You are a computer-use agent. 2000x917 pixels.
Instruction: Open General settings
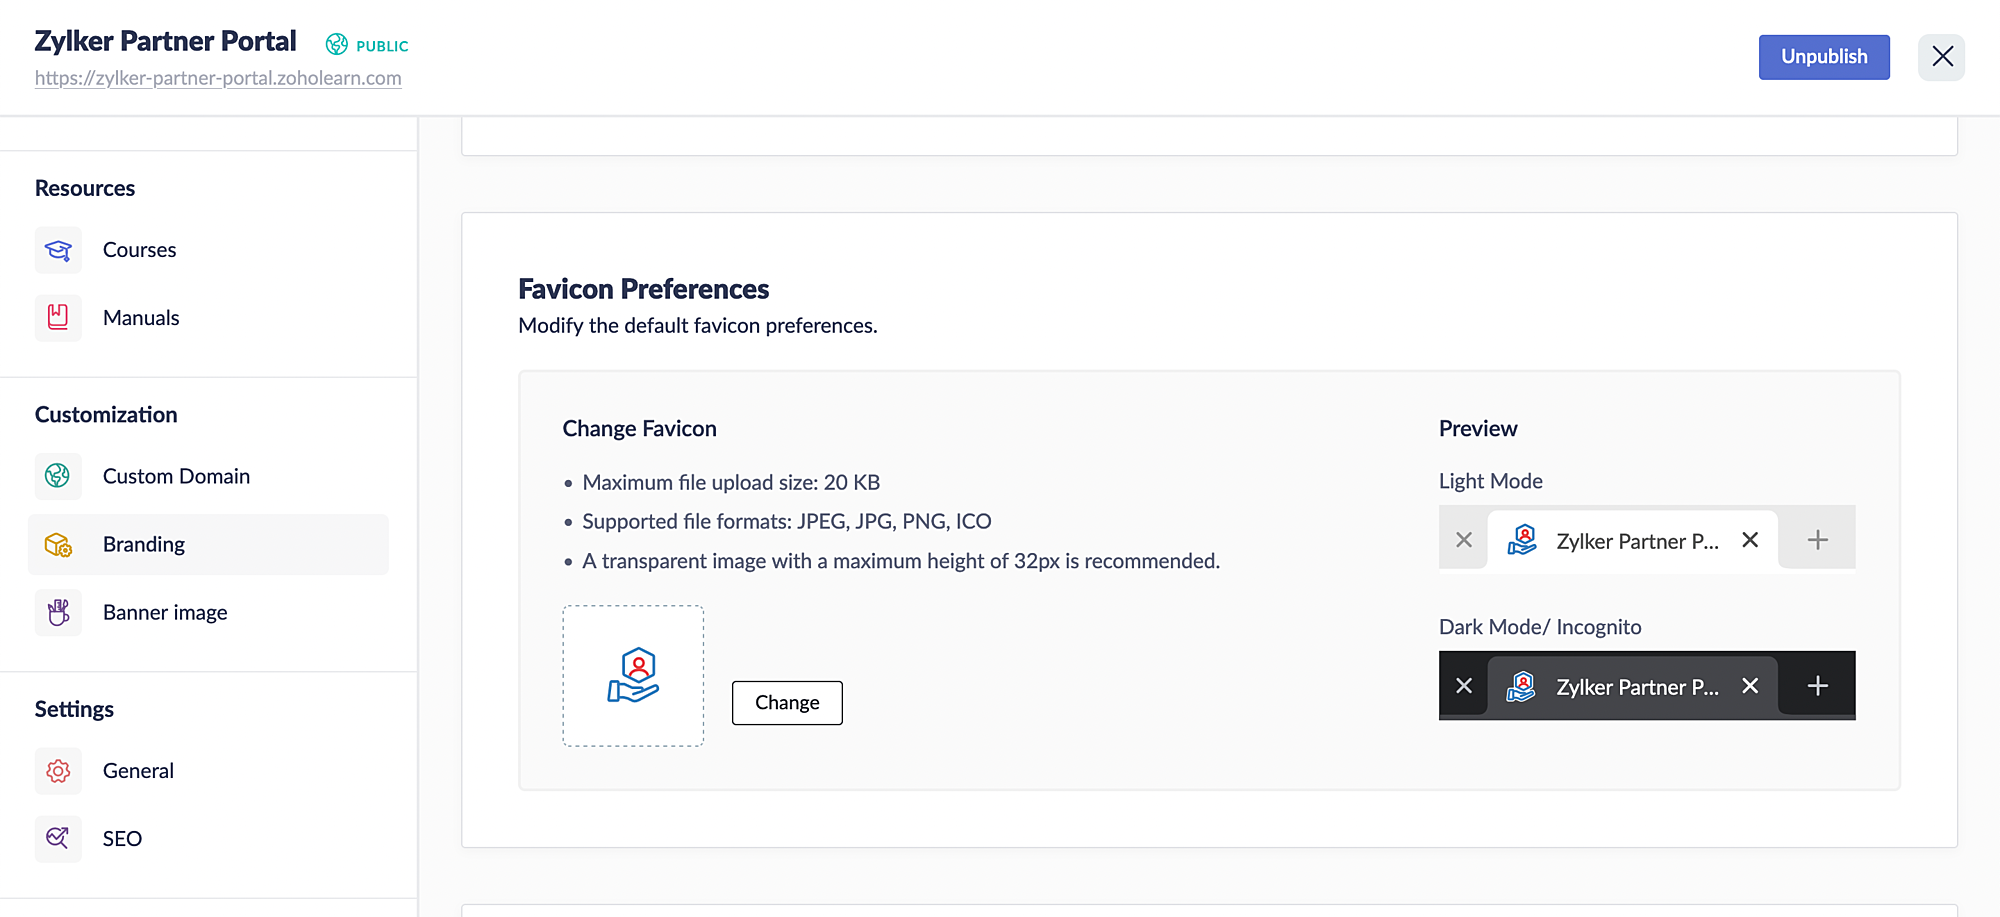(208, 771)
